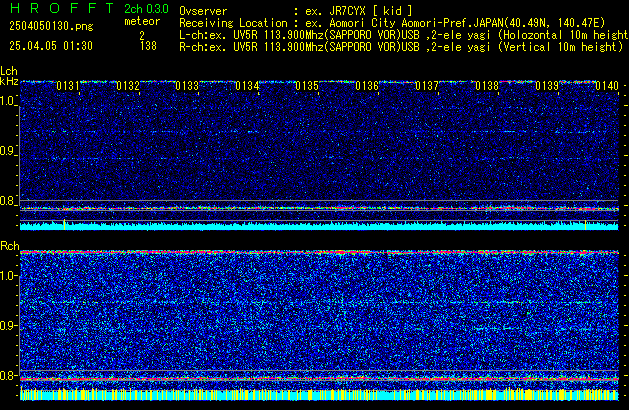Click the 0138 time marker
This screenshot has width=629, height=410.
(487, 86)
